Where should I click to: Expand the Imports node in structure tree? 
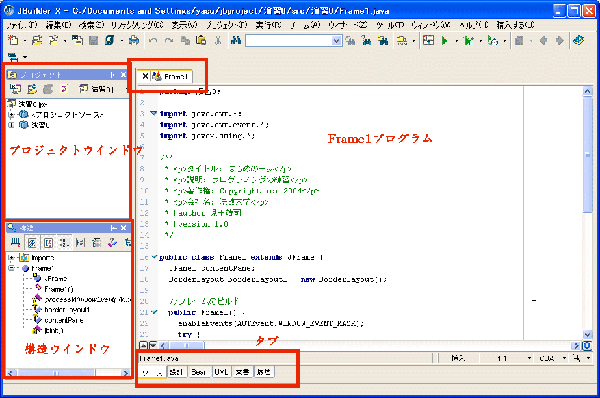(x=11, y=258)
